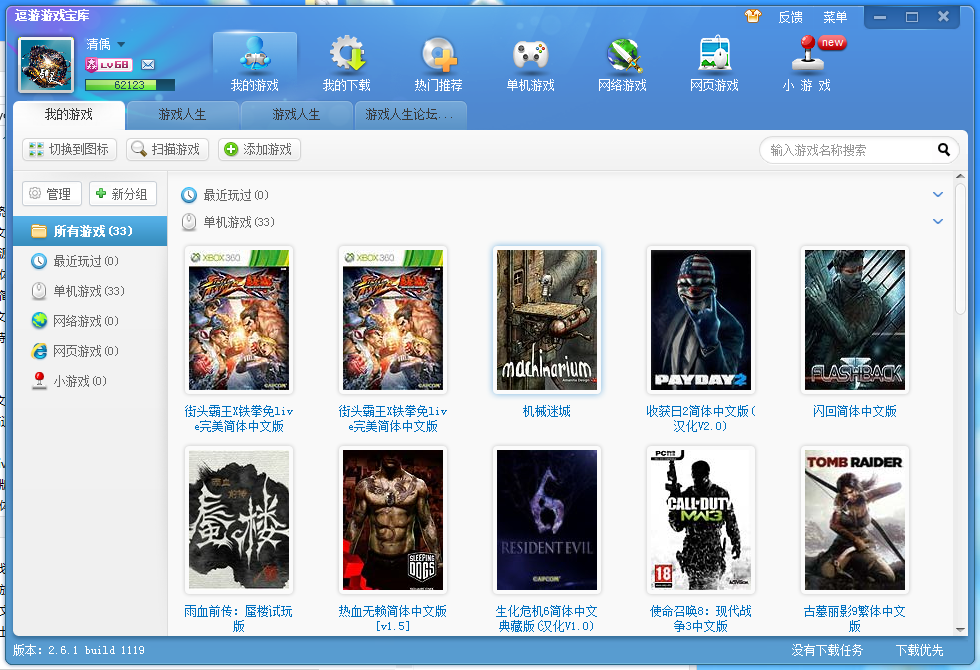The image size is (980, 670).
Task: Open the 生化危机6简体中文典藏版 title link
Action: pyautogui.click(x=547, y=619)
